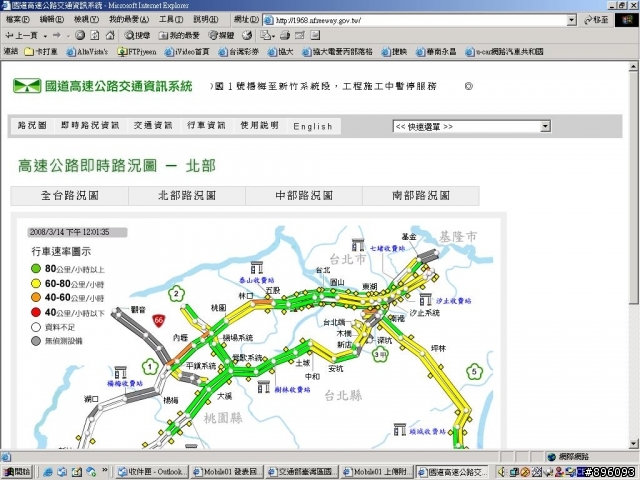
Task: Click the National Highway 5 flower marker
Action: [x=474, y=371]
